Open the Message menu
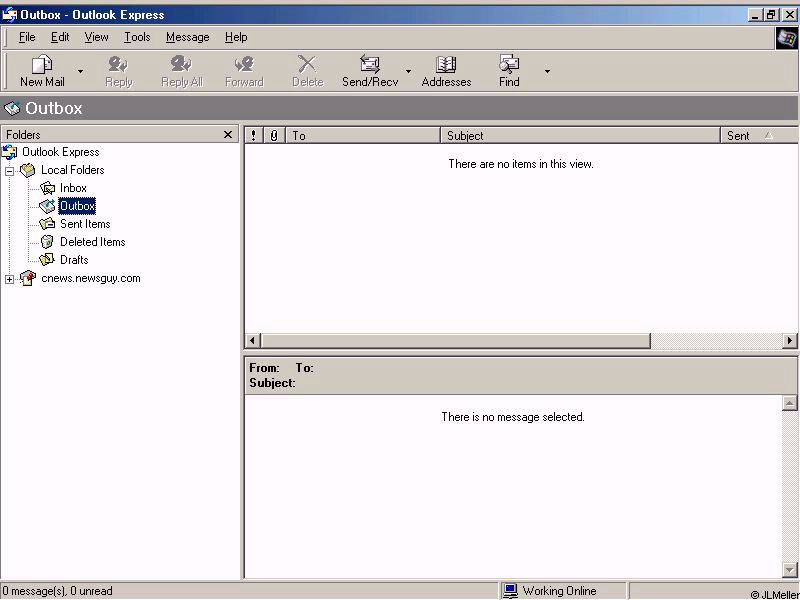The width and height of the screenshot is (800, 600). [x=187, y=37]
